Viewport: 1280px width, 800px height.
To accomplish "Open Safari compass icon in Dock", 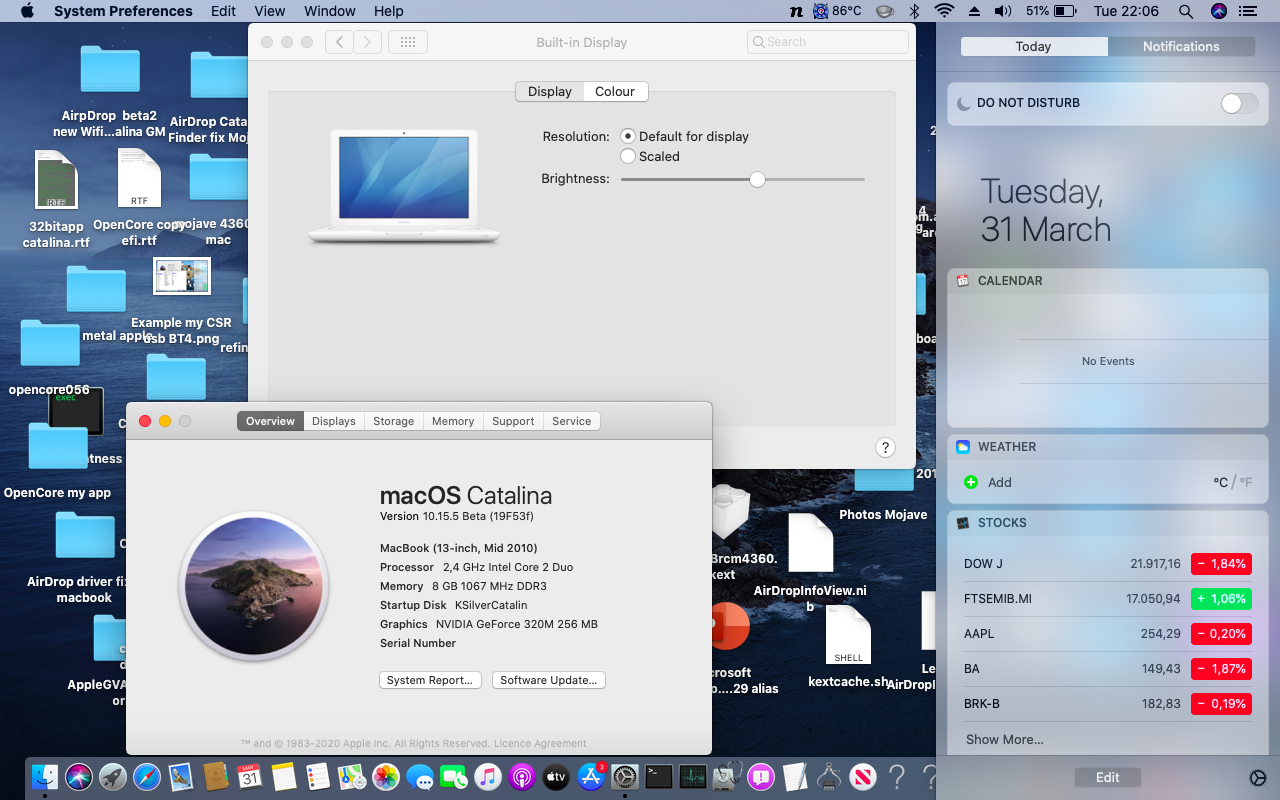I will pos(147,776).
